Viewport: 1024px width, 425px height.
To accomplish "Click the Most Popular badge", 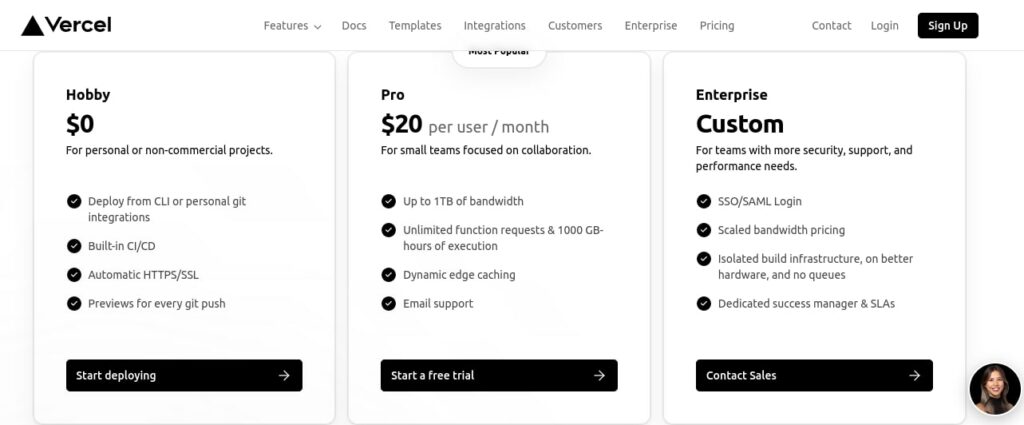I will click(499, 53).
